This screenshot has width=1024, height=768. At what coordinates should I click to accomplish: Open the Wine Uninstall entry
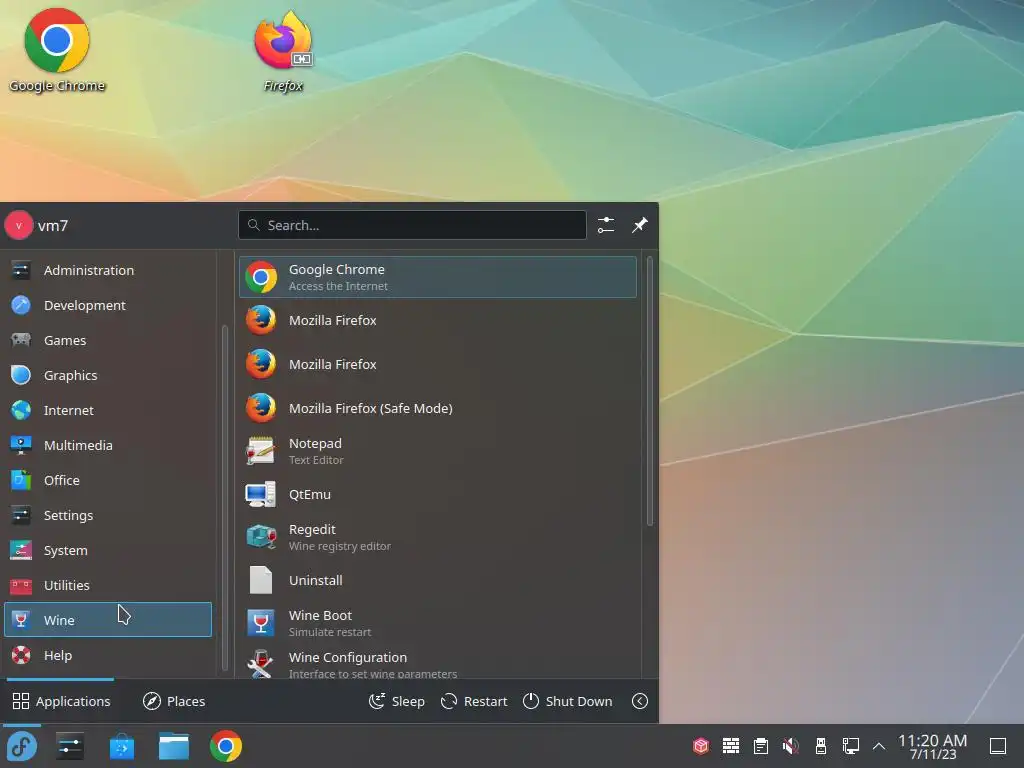pyautogui.click(x=438, y=580)
